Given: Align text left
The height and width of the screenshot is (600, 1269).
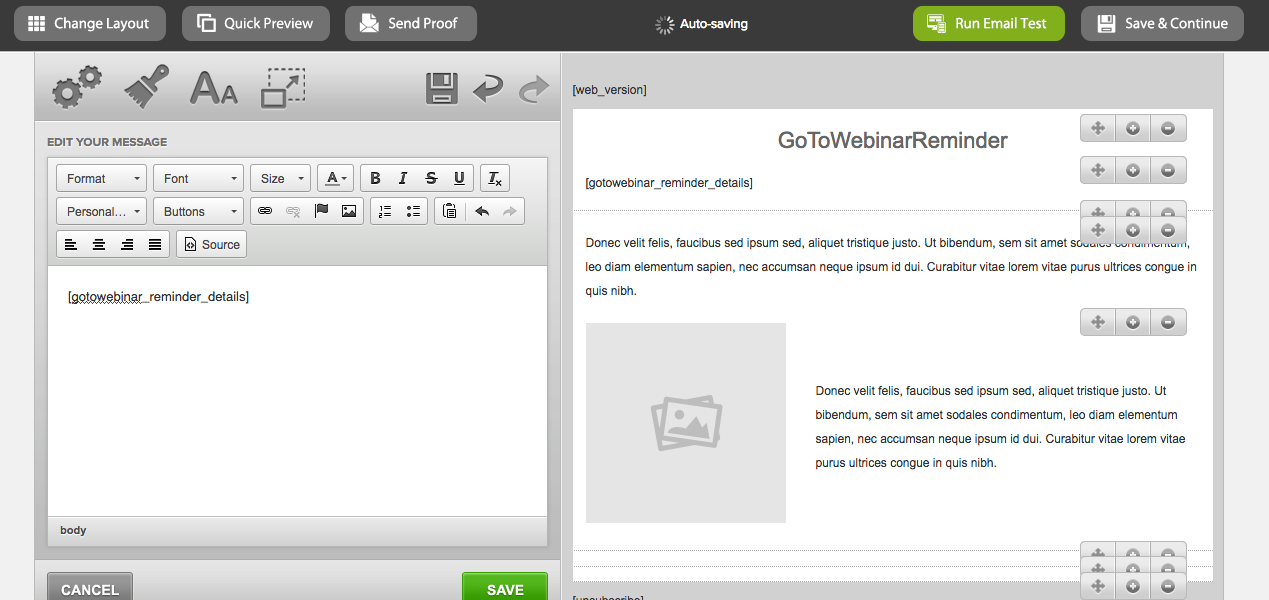Looking at the screenshot, I should coord(71,244).
